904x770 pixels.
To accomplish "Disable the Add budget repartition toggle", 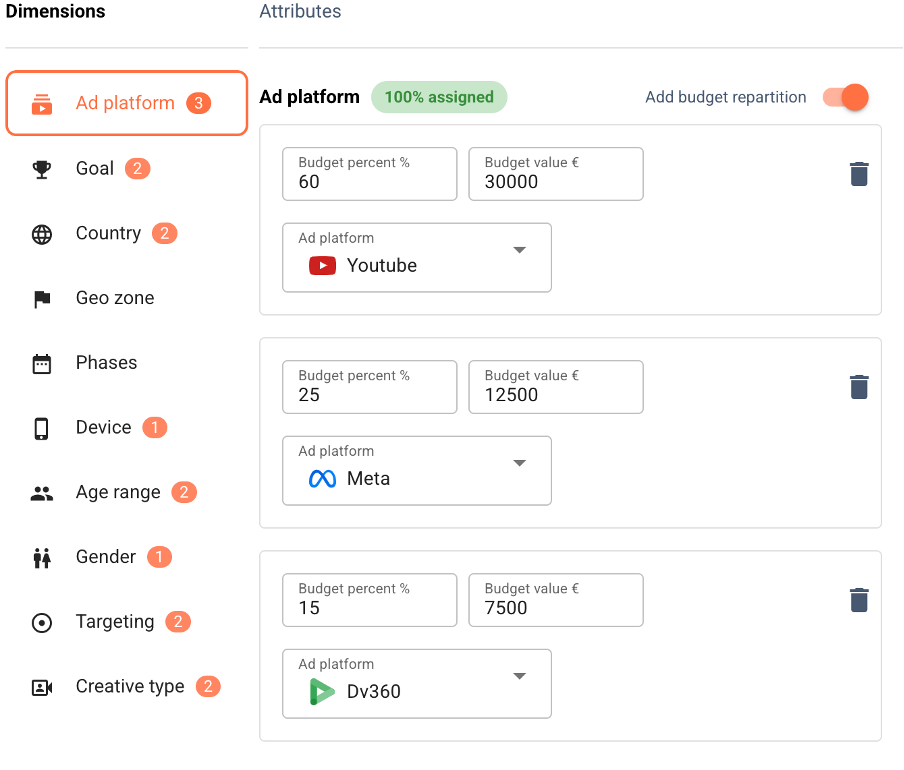I will click(x=845, y=97).
